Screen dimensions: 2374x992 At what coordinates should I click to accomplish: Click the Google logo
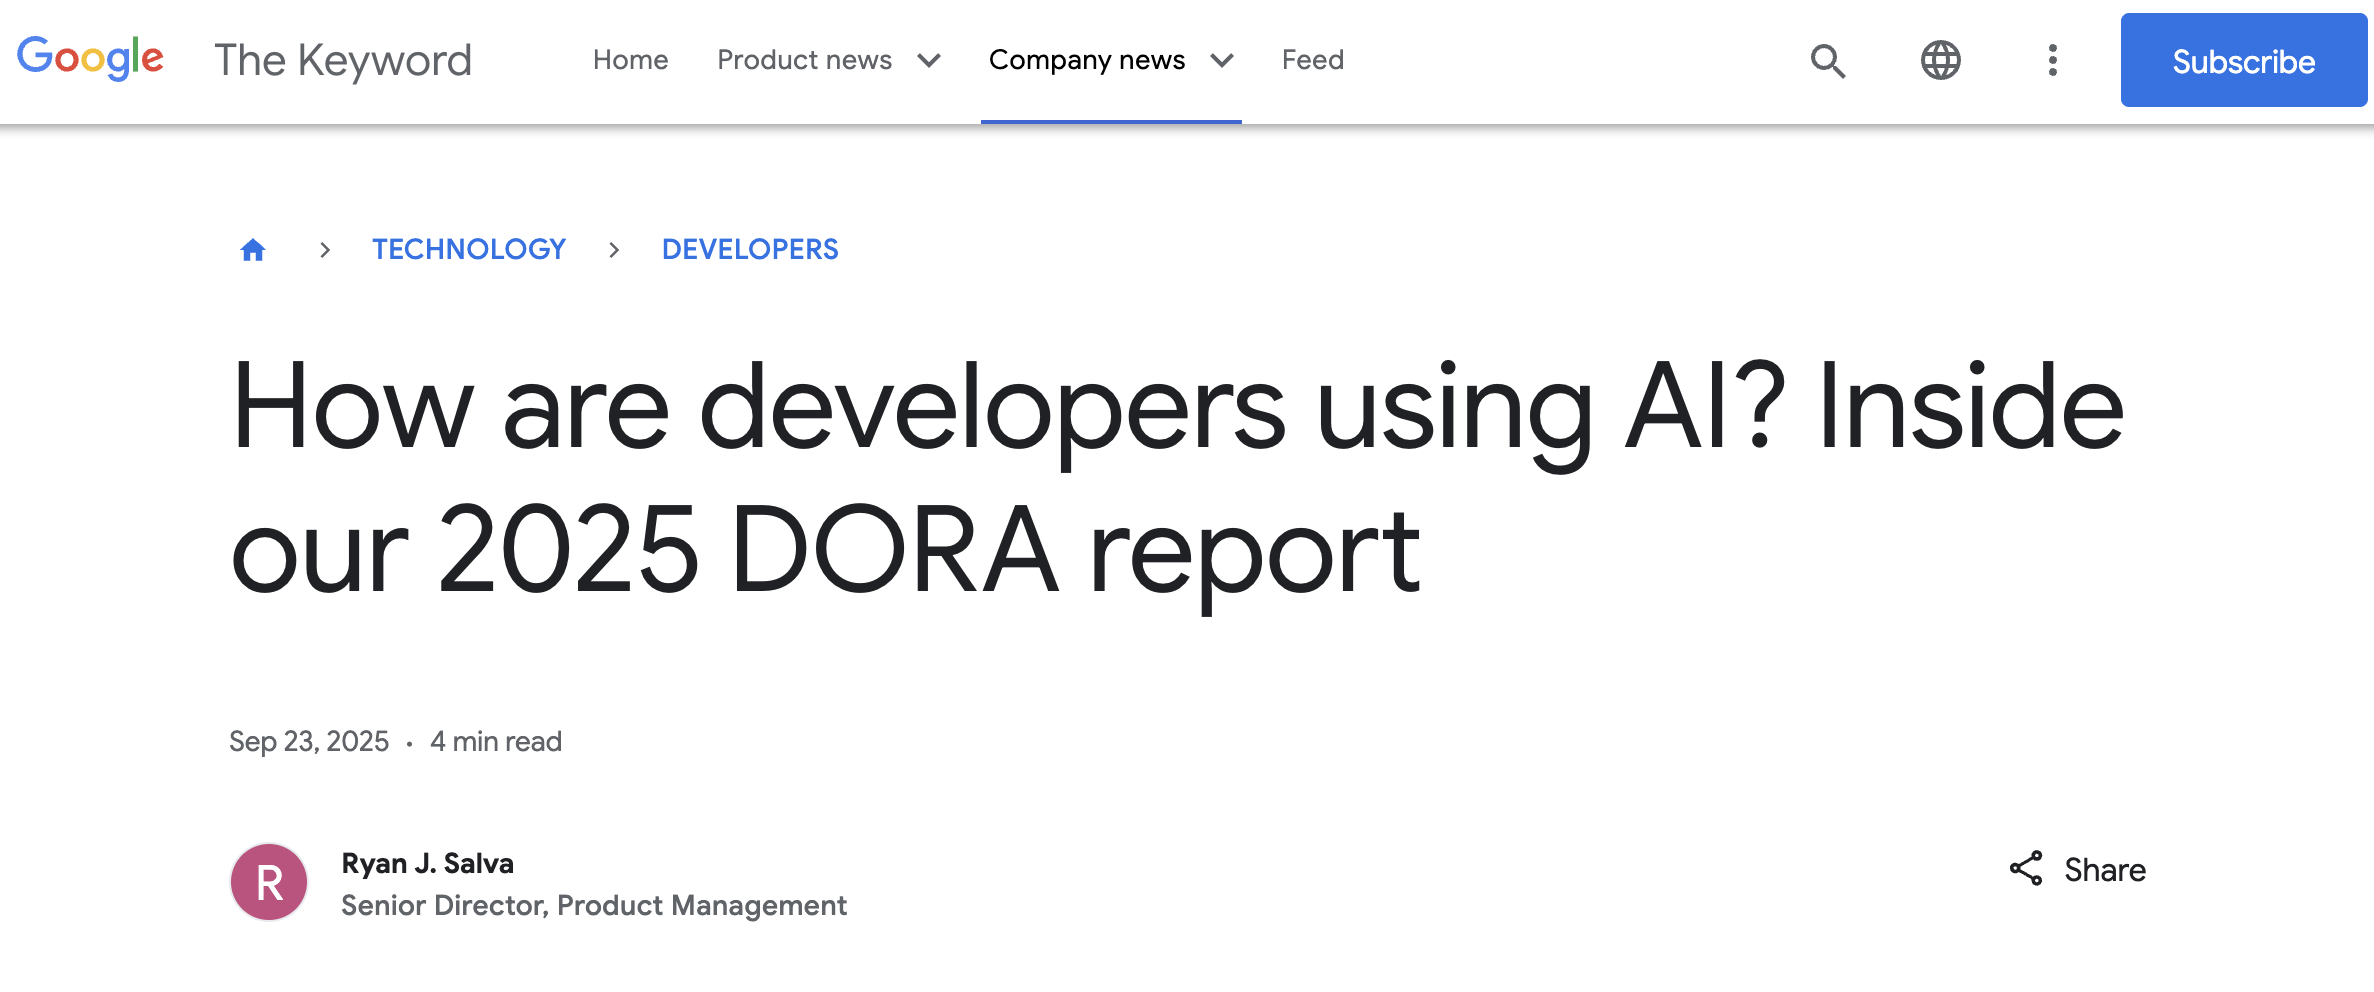pyautogui.click(x=90, y=59)
